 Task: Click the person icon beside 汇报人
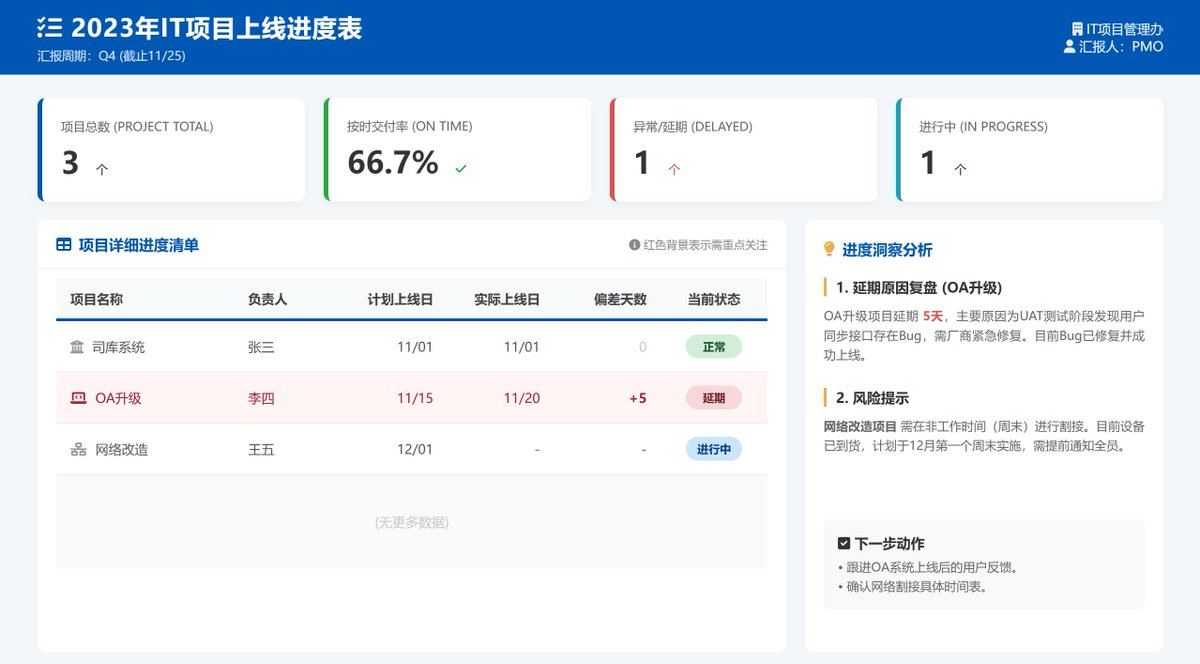click(1070, 46)
